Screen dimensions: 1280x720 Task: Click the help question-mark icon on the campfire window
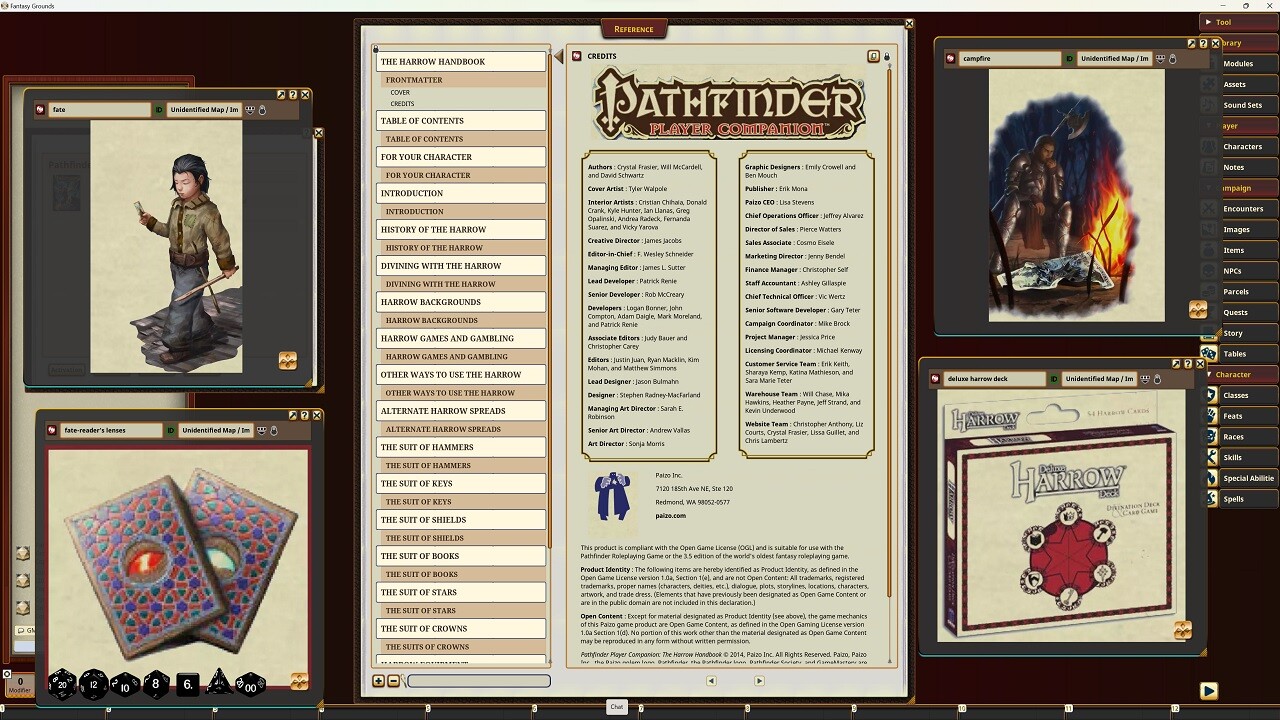[1202, 44]
